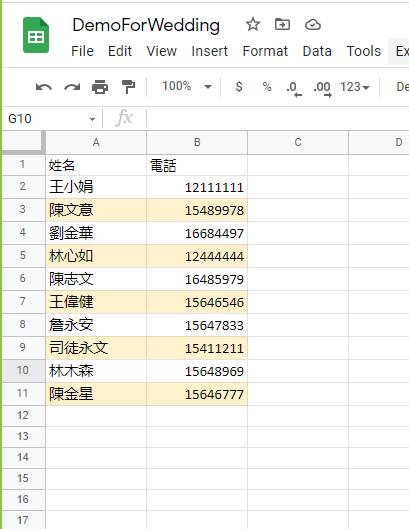The image size is (409, 529).
Task: Increase decimal places icon
Action: 322,89
